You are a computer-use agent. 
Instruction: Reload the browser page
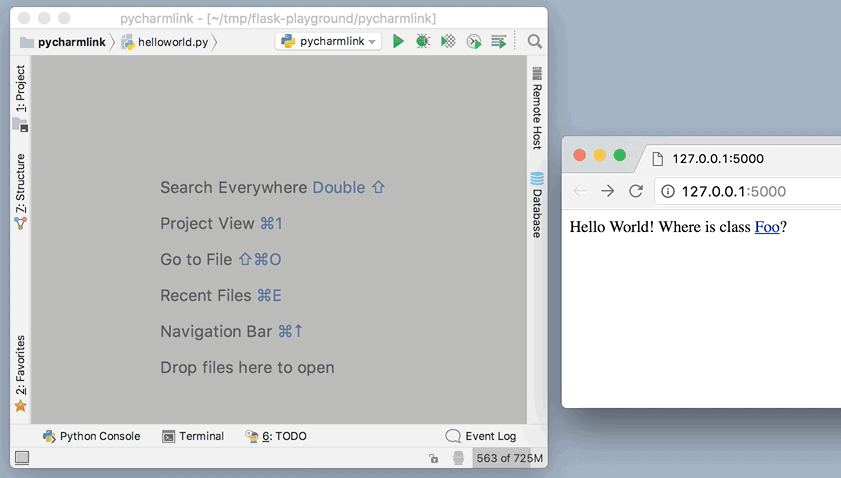tap(636, 191)
